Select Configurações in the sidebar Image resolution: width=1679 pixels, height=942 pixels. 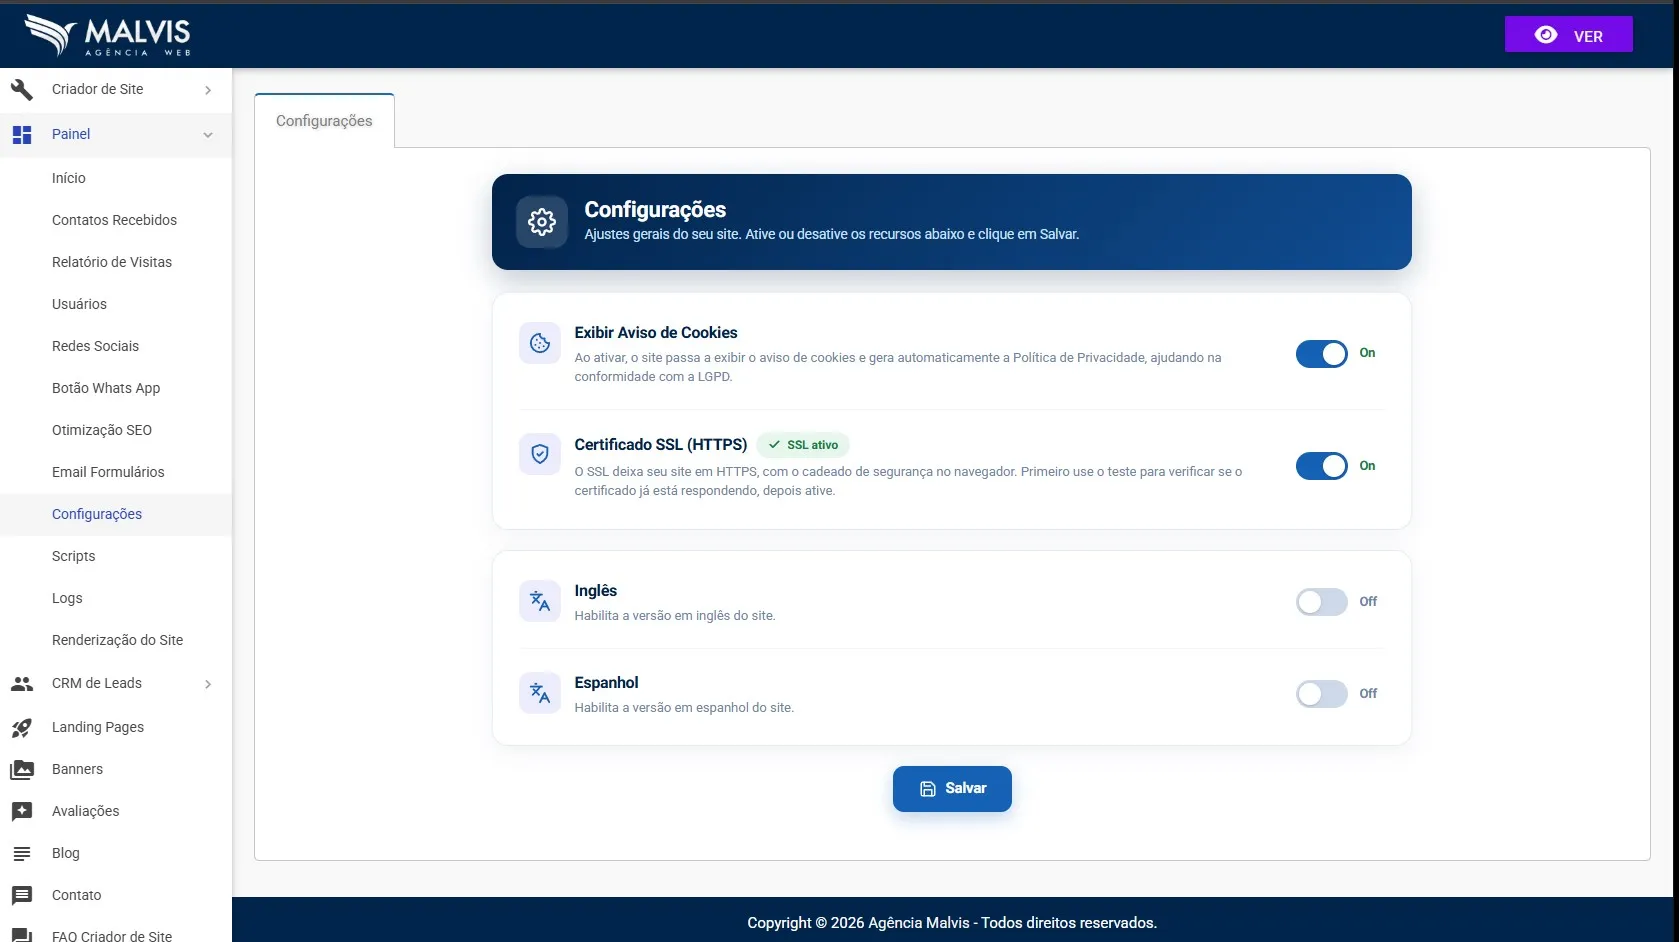(116, 514)
